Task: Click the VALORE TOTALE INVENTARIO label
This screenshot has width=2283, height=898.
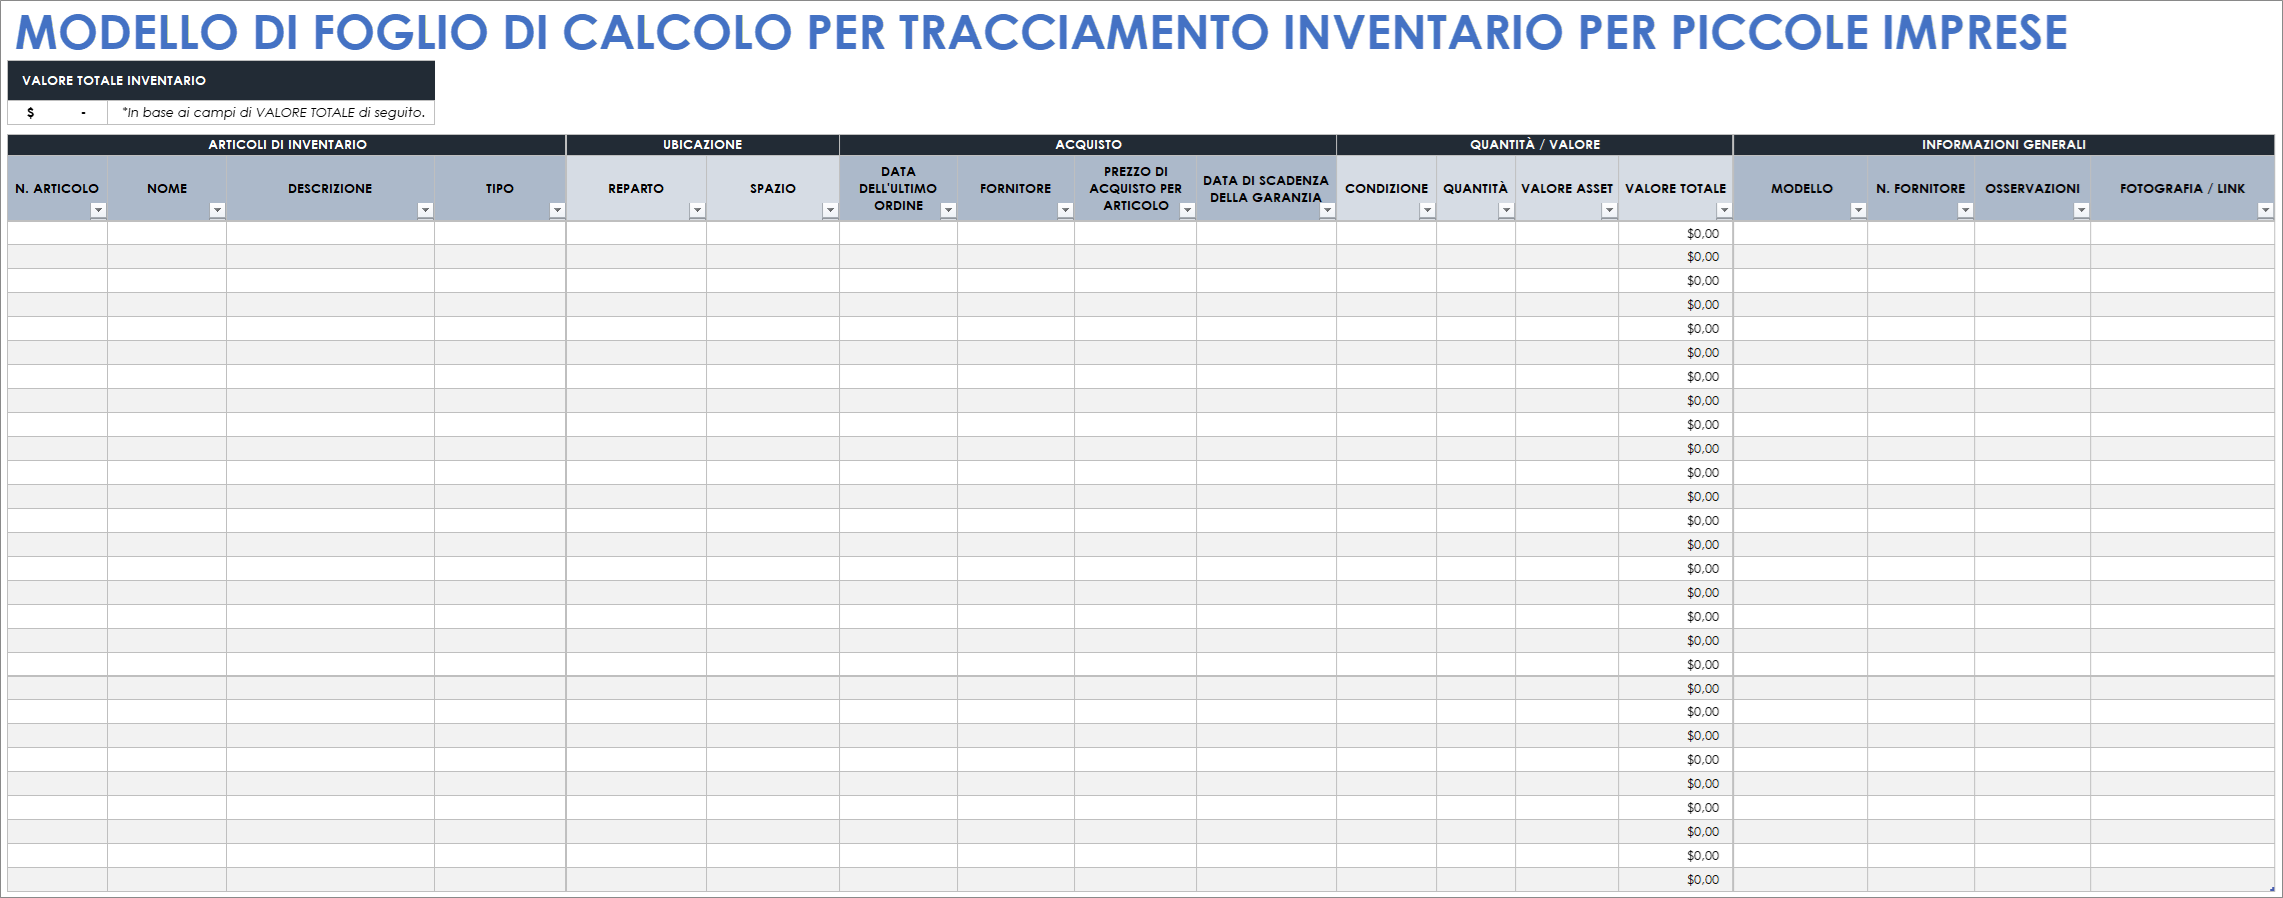Action: click(x=114, y=81)
